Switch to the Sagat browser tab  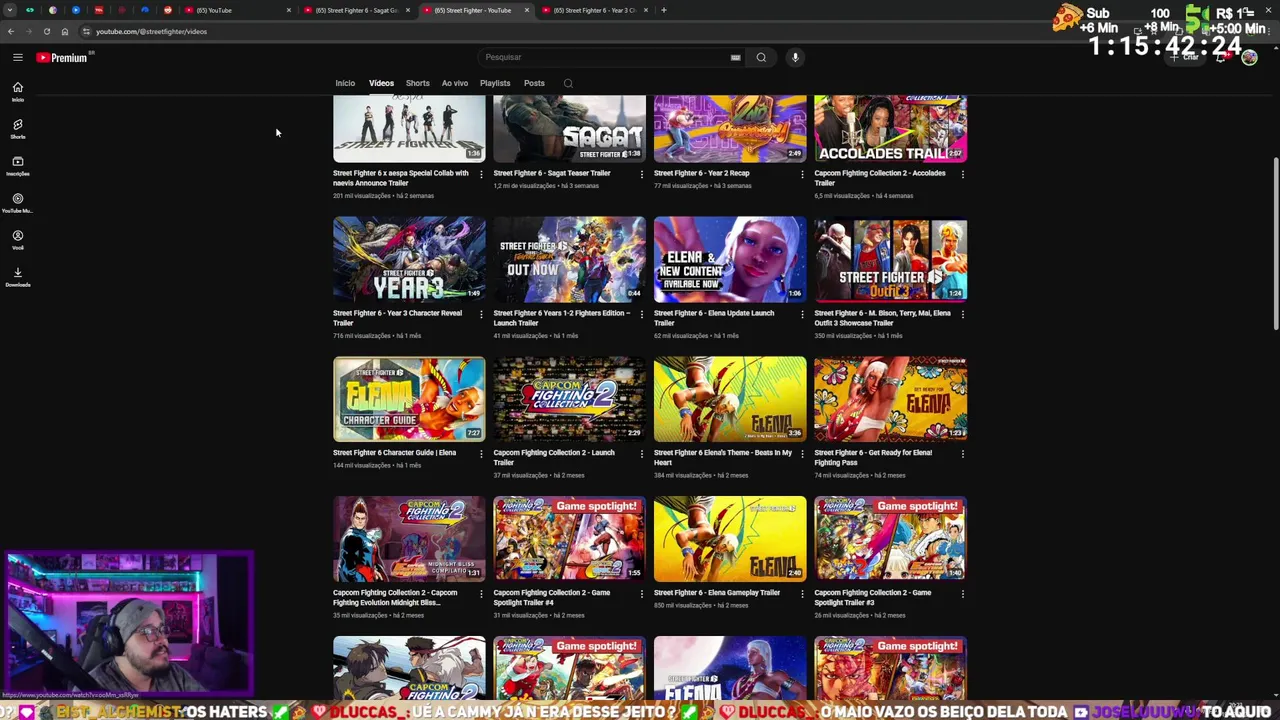coord(357,10)
